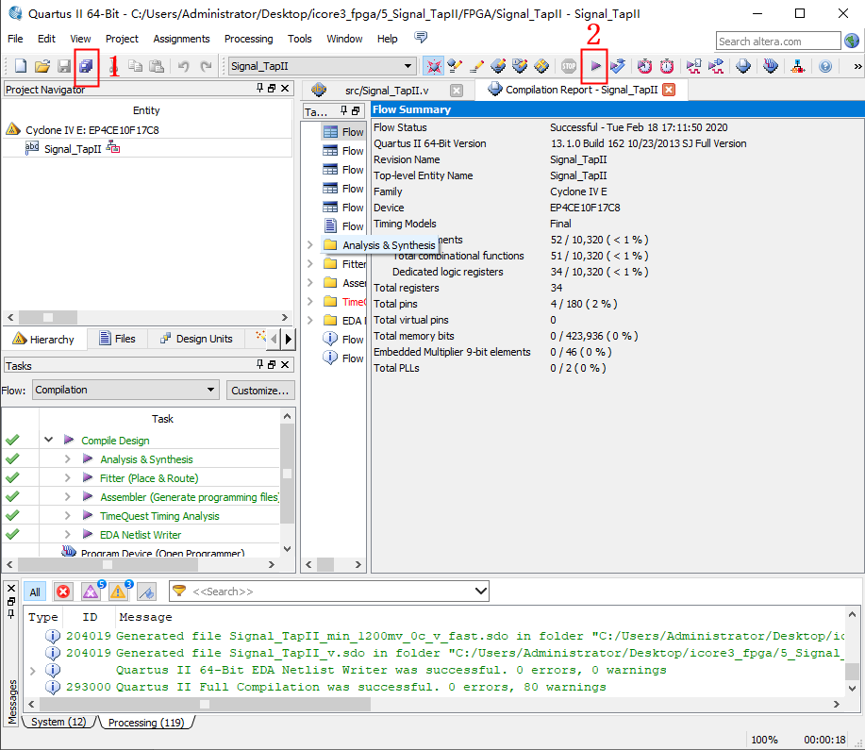Expand the Fitter (Place & Route) task
The image size is (865, 750).
pos(67,478)
